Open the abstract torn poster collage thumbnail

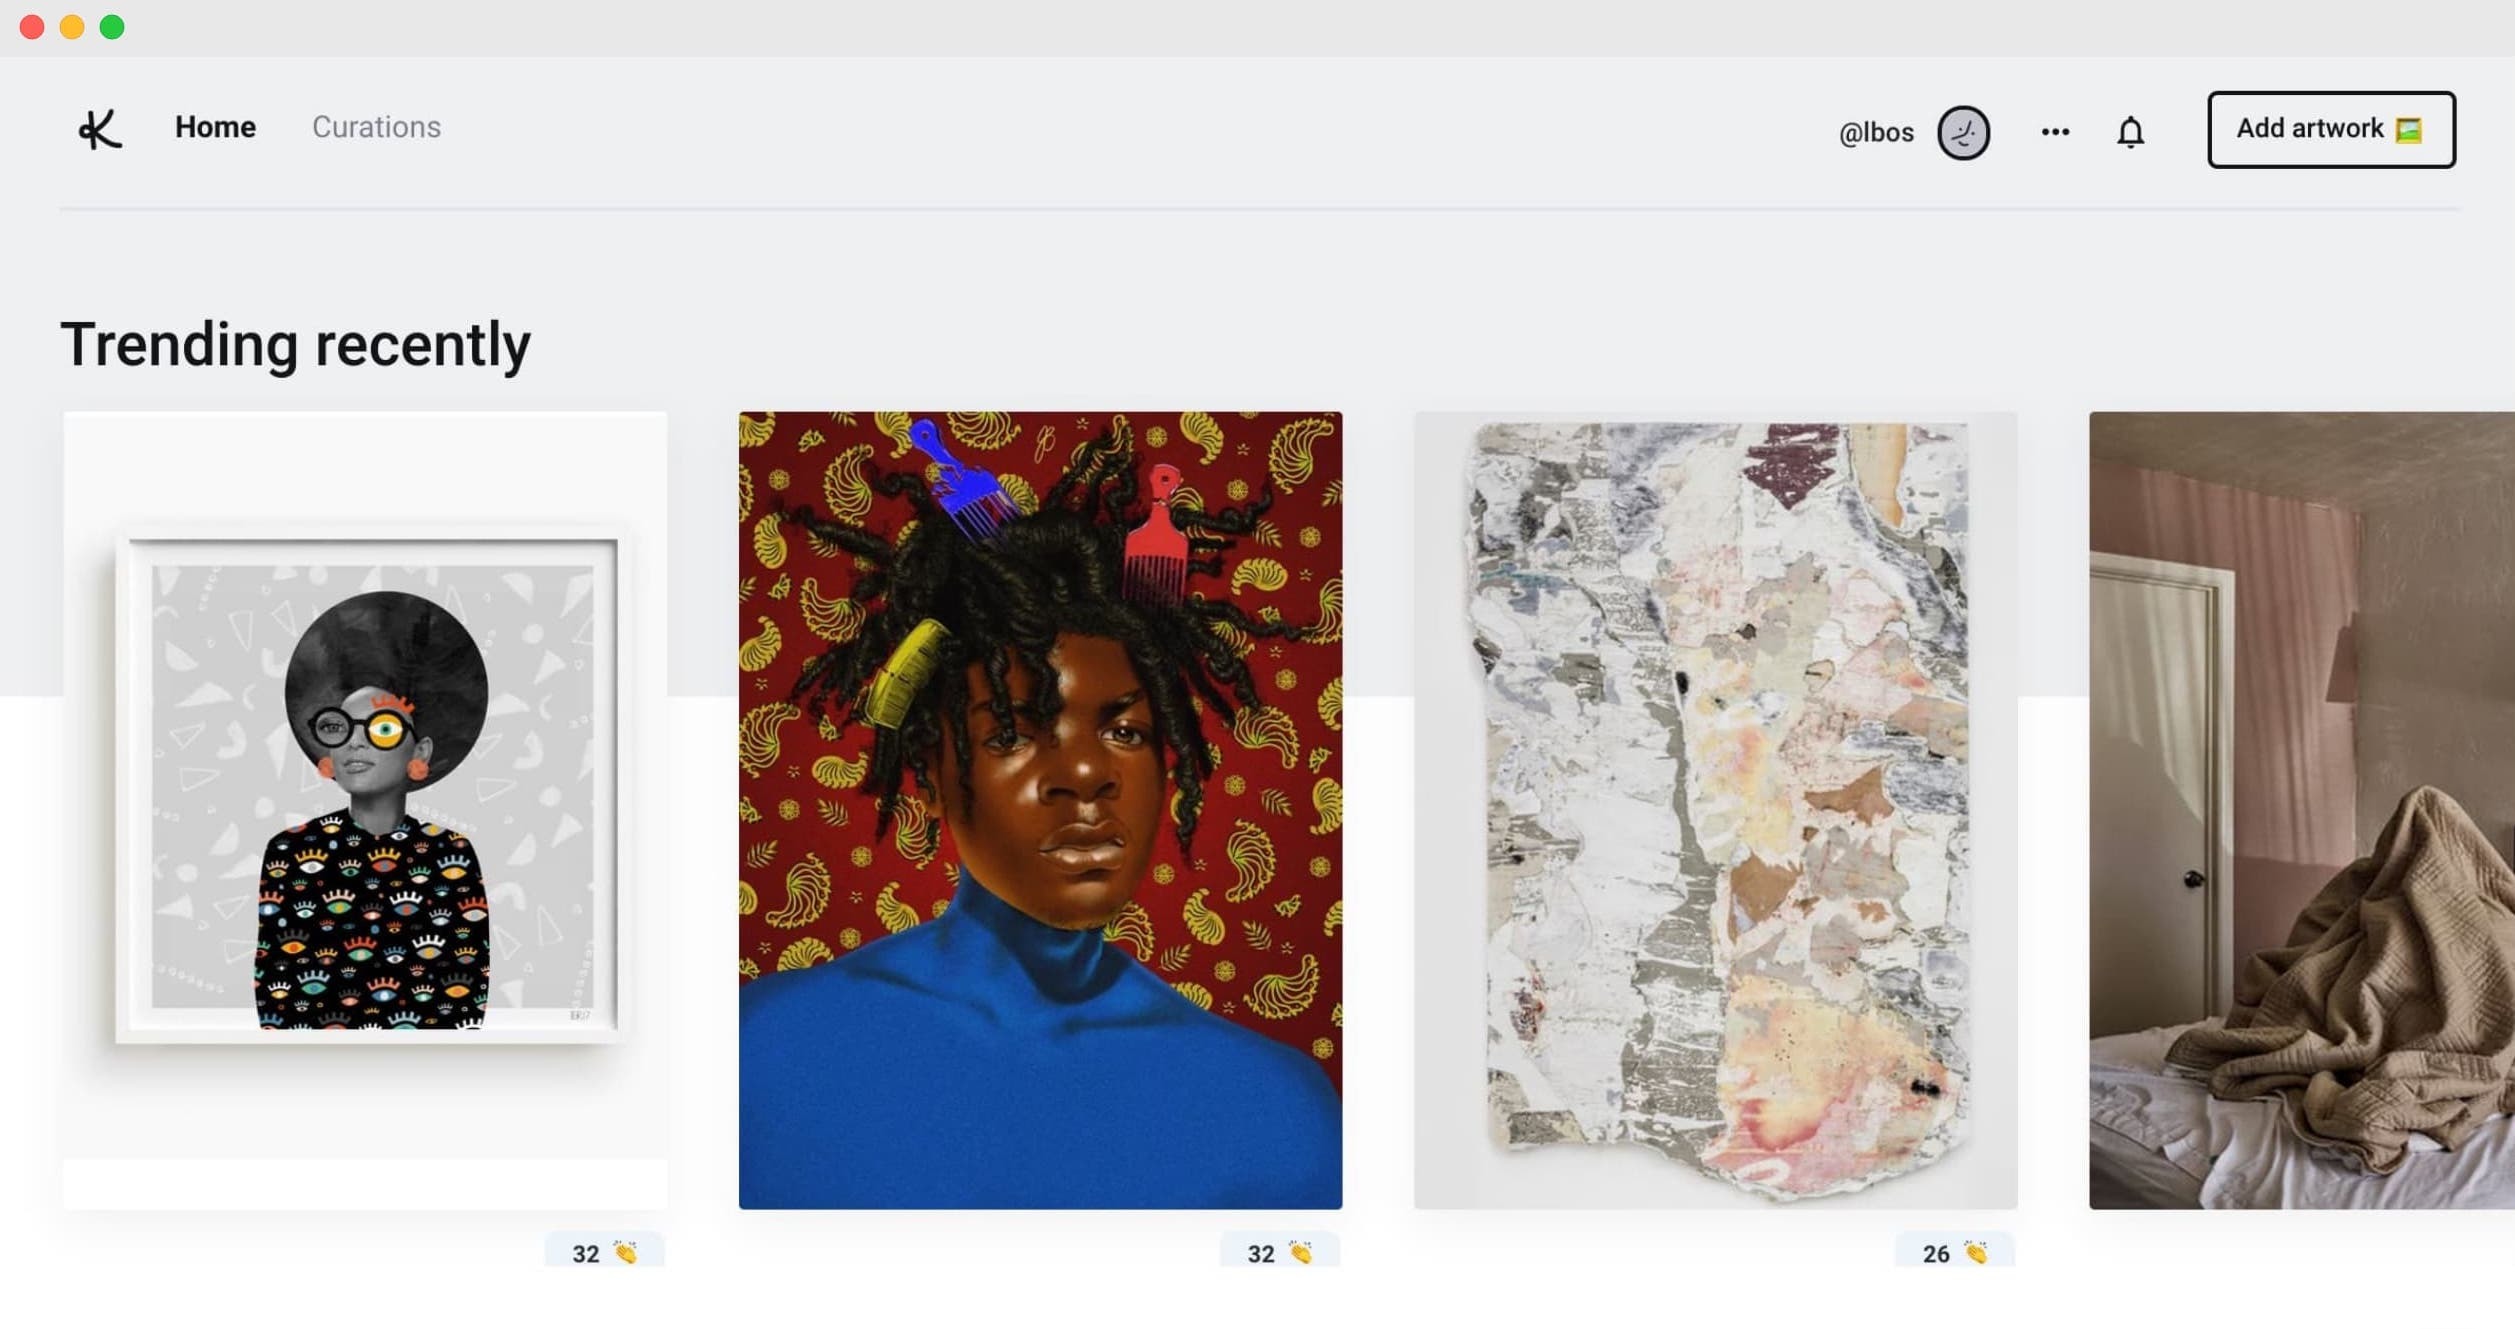[1715, 810]
